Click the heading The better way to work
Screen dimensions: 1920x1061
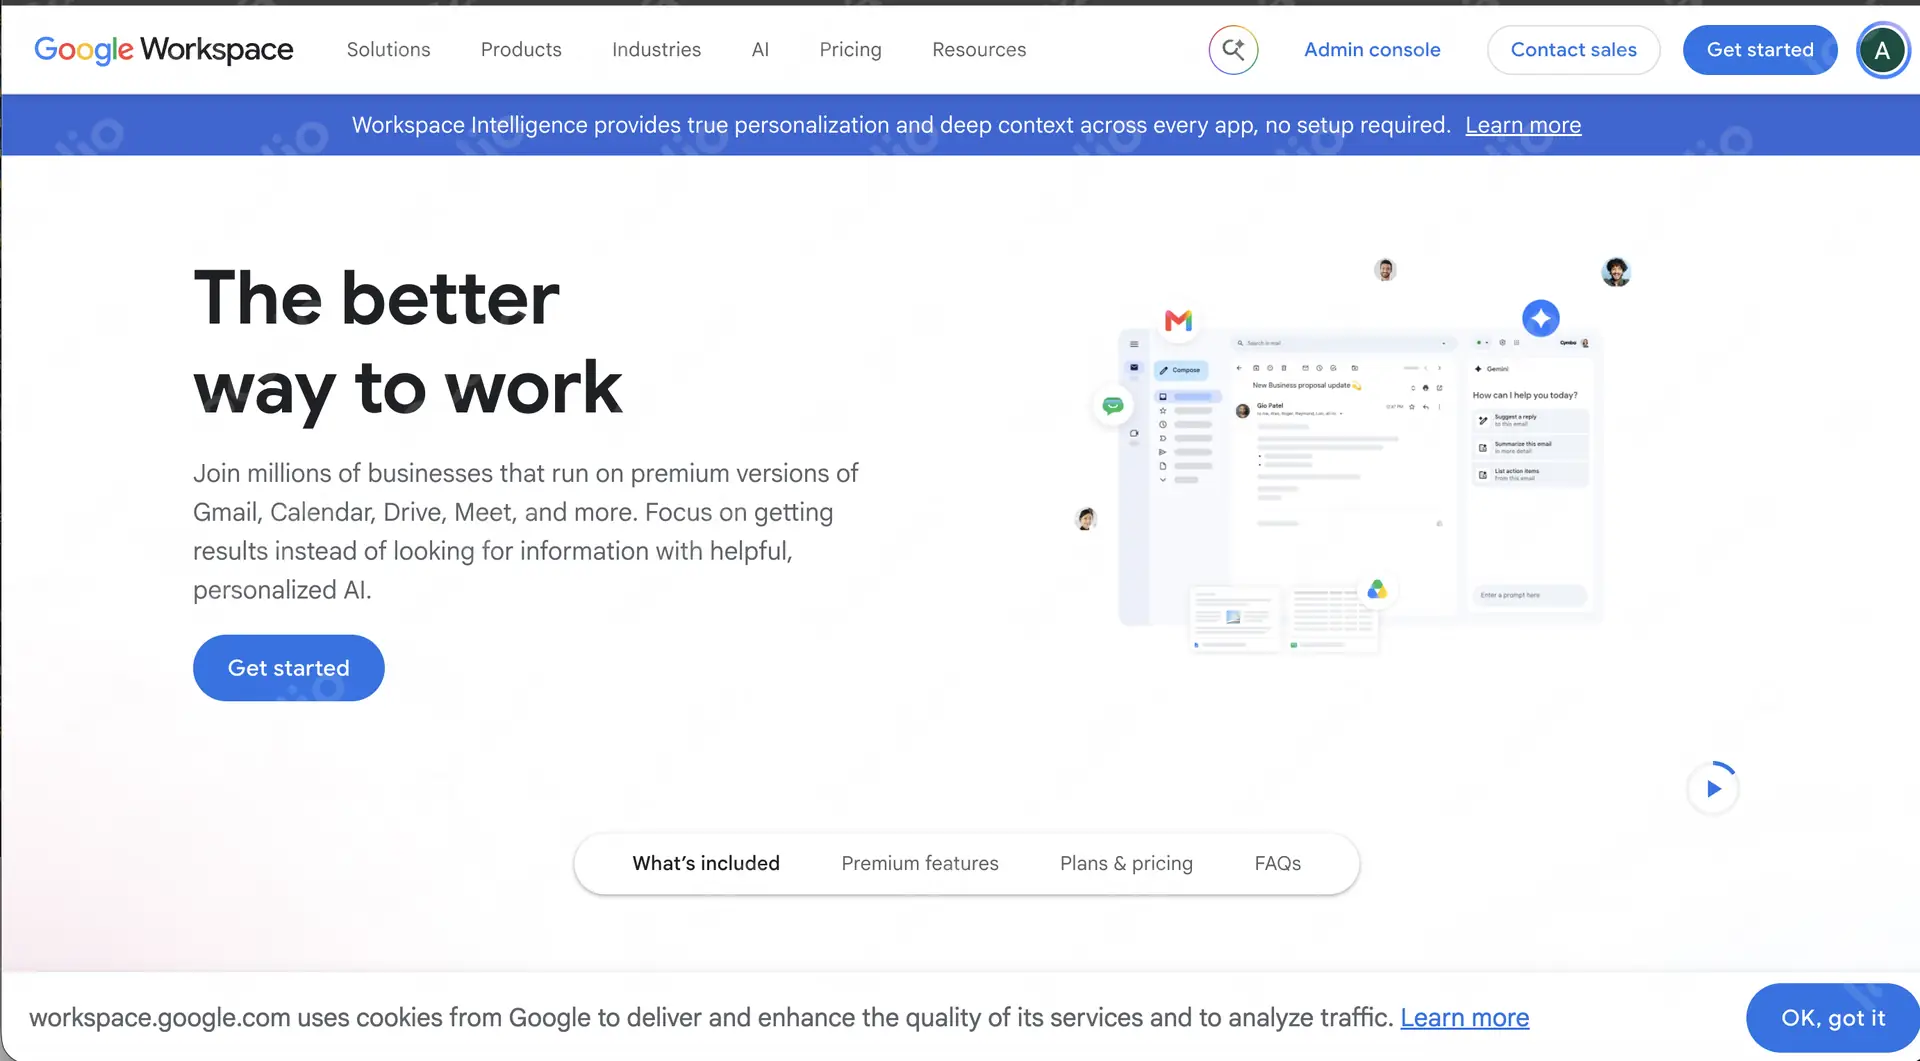408,343
